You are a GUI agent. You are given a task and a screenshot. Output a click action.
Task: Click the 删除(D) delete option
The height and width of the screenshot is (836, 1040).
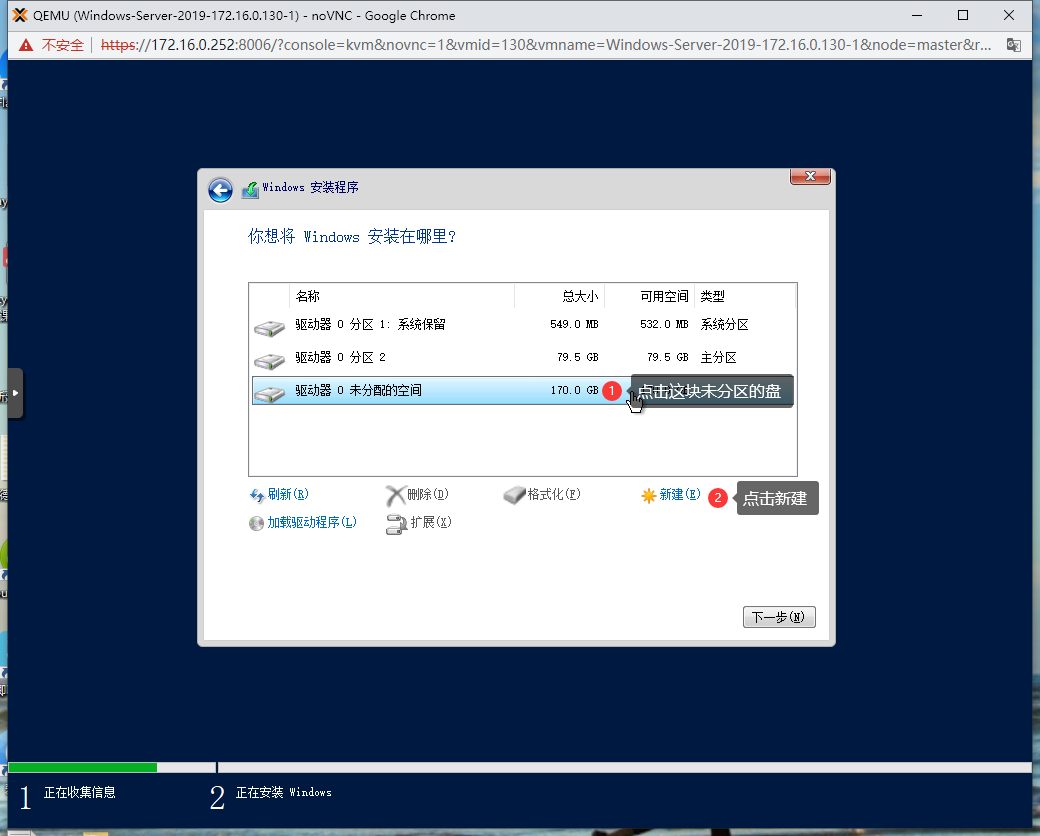pyautogui.click(x=428, y=494)
